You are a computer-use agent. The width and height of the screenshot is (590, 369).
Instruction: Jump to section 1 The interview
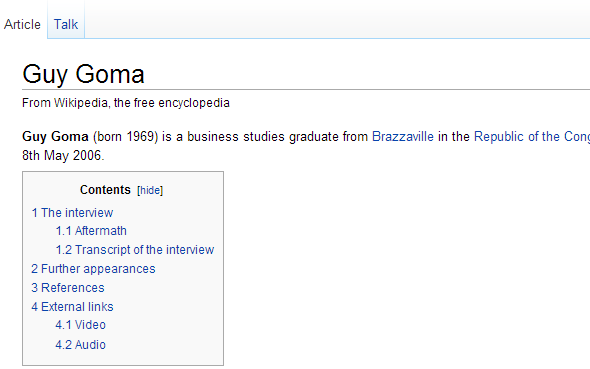[x=72, y=213]
